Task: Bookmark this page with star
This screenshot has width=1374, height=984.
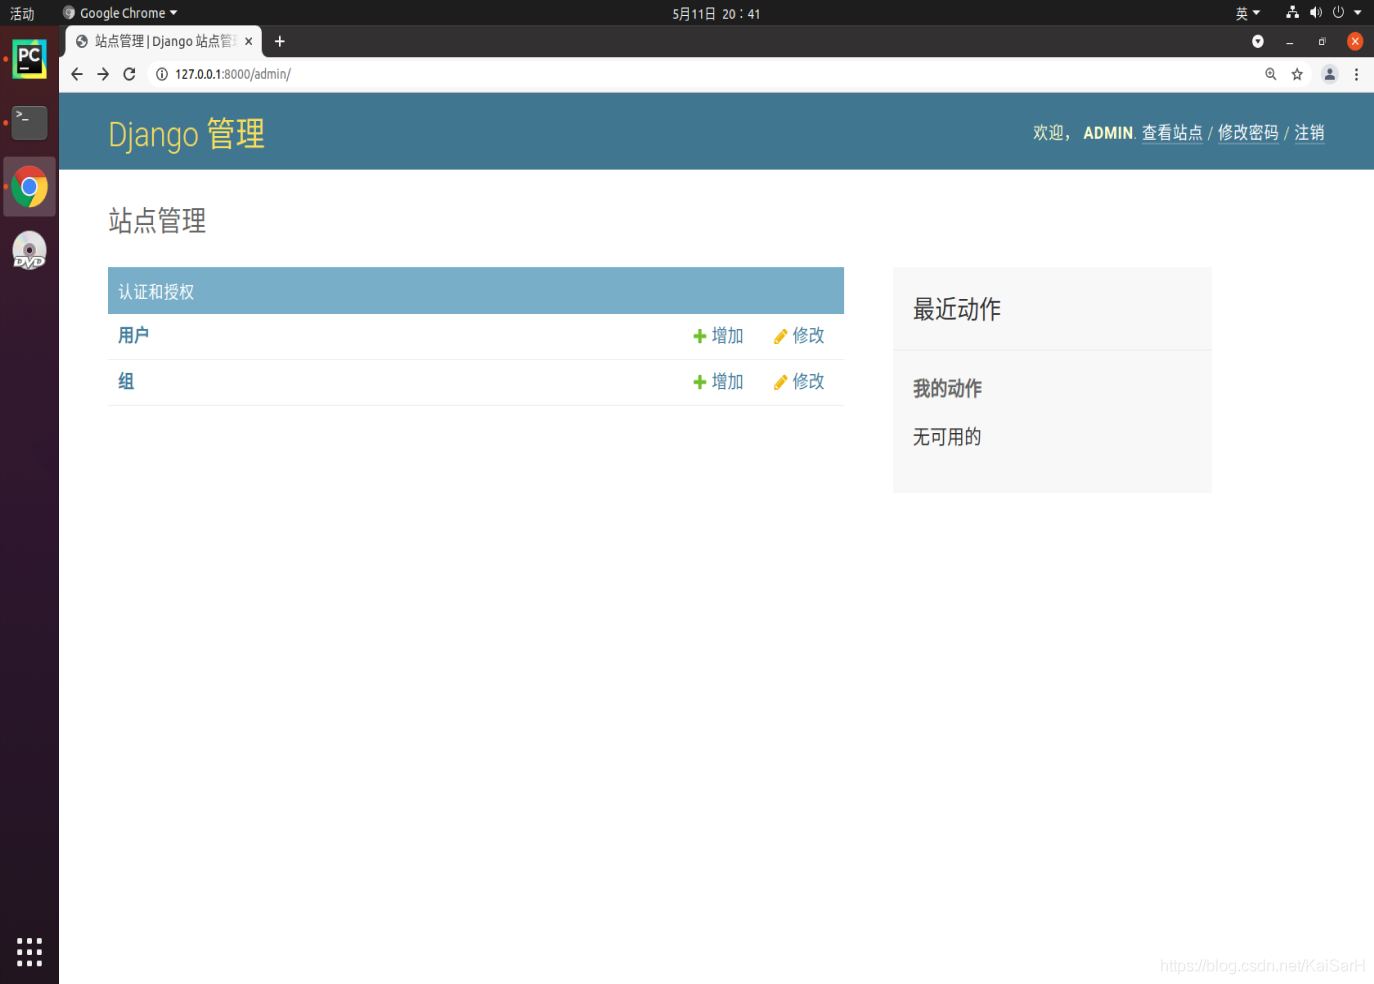Action: click(1297, 74)
